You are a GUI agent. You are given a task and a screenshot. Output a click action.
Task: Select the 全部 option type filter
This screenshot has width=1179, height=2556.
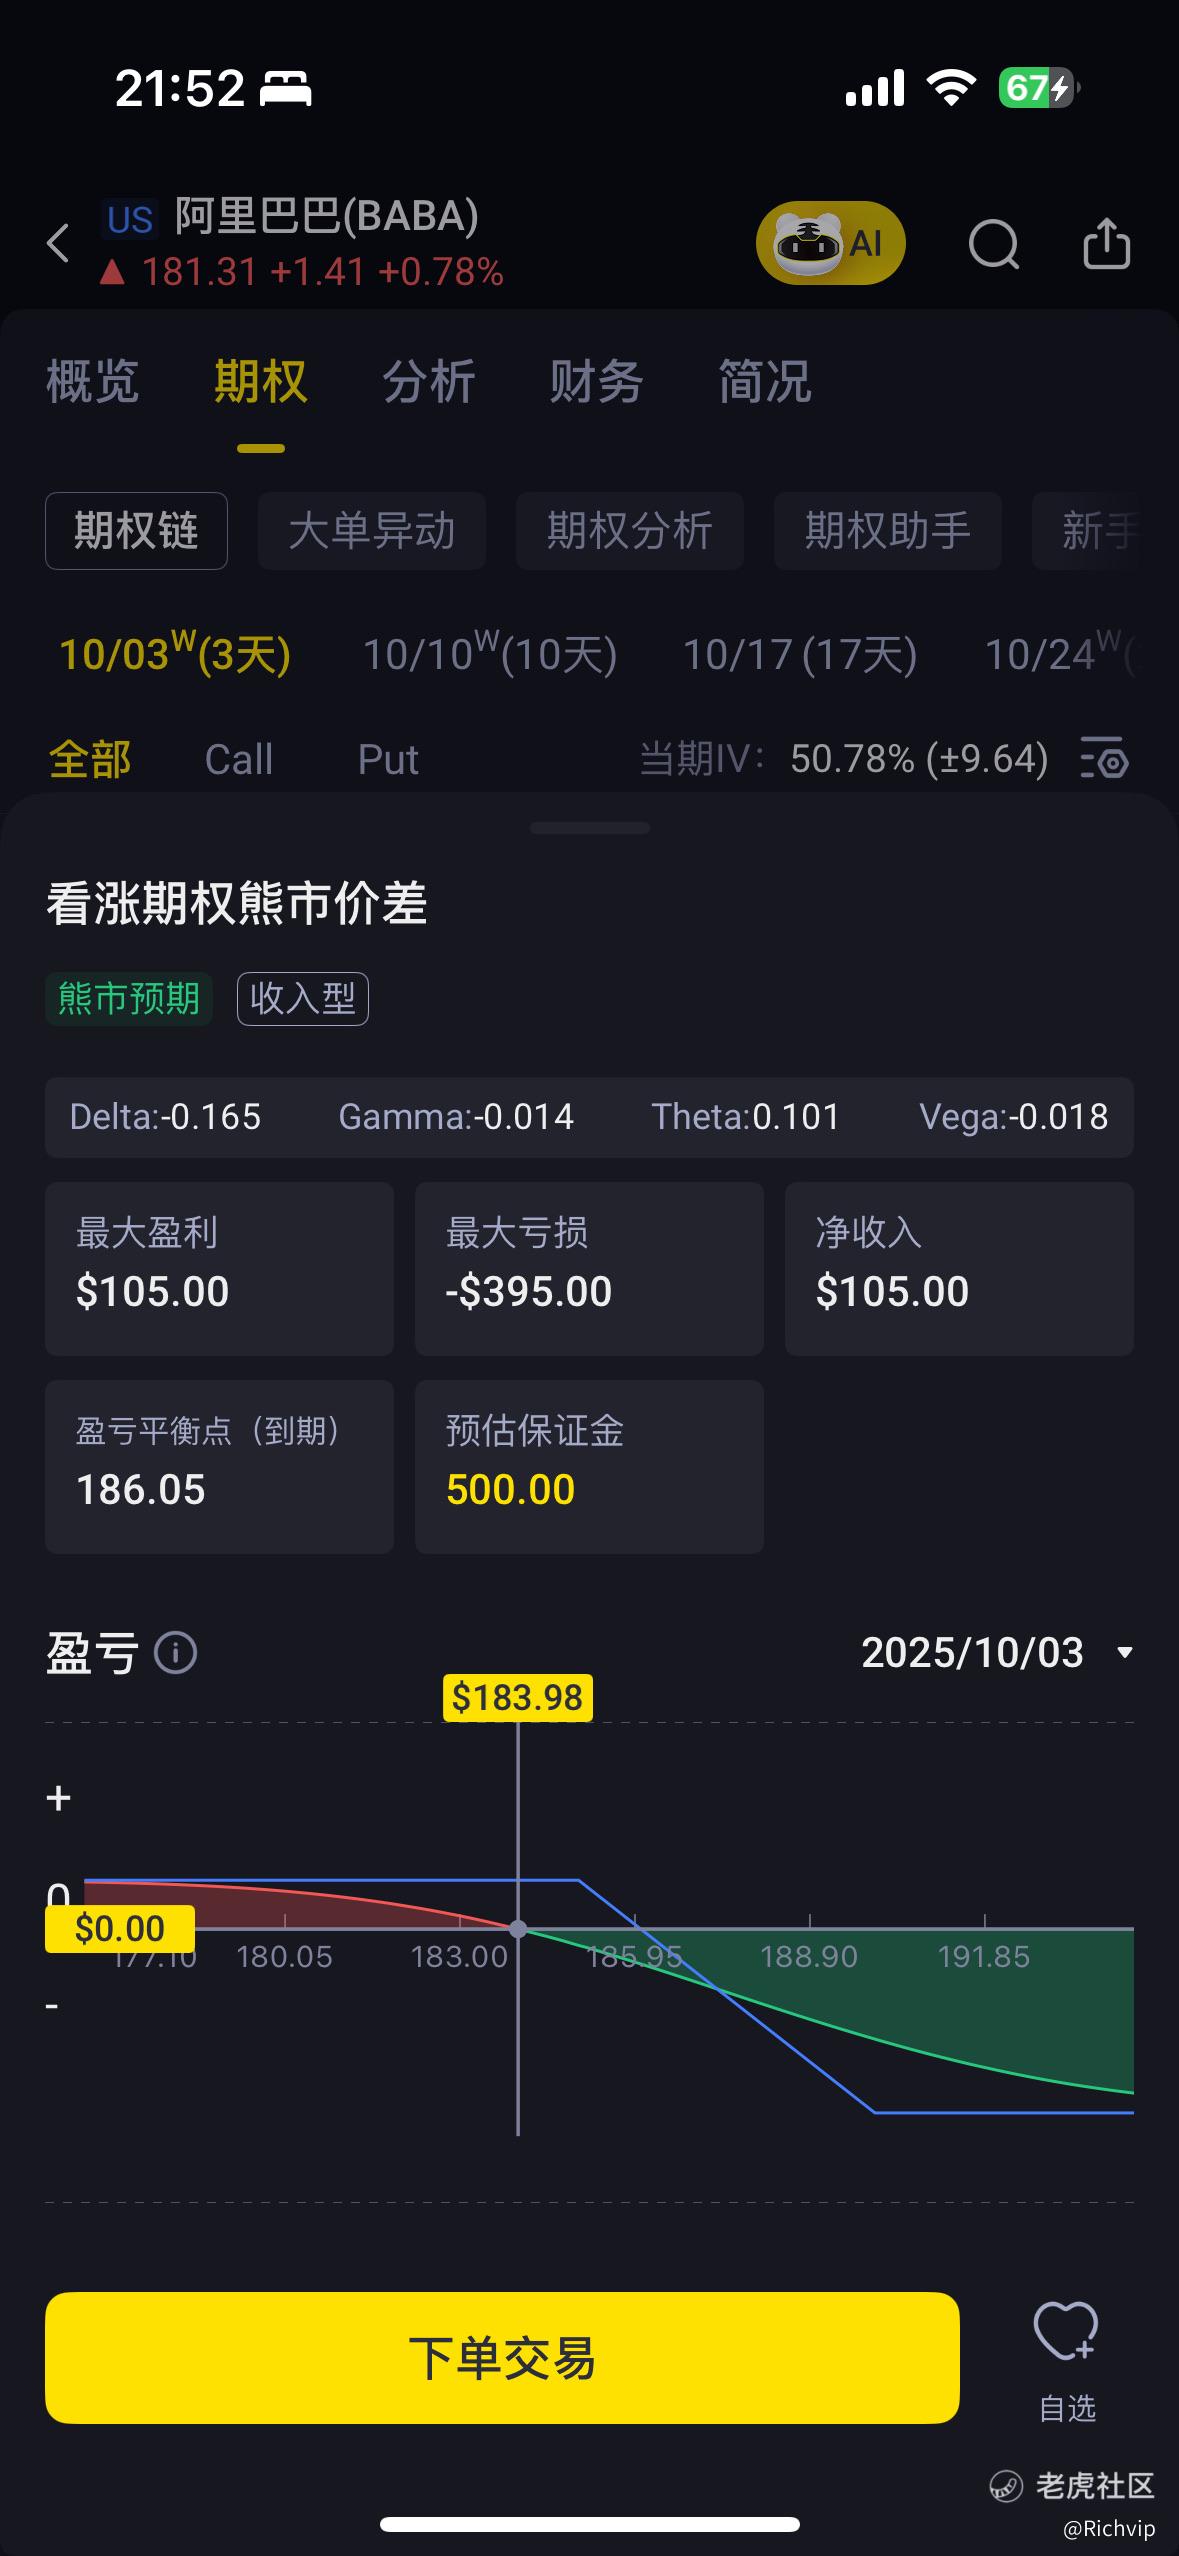pos(90,759)
